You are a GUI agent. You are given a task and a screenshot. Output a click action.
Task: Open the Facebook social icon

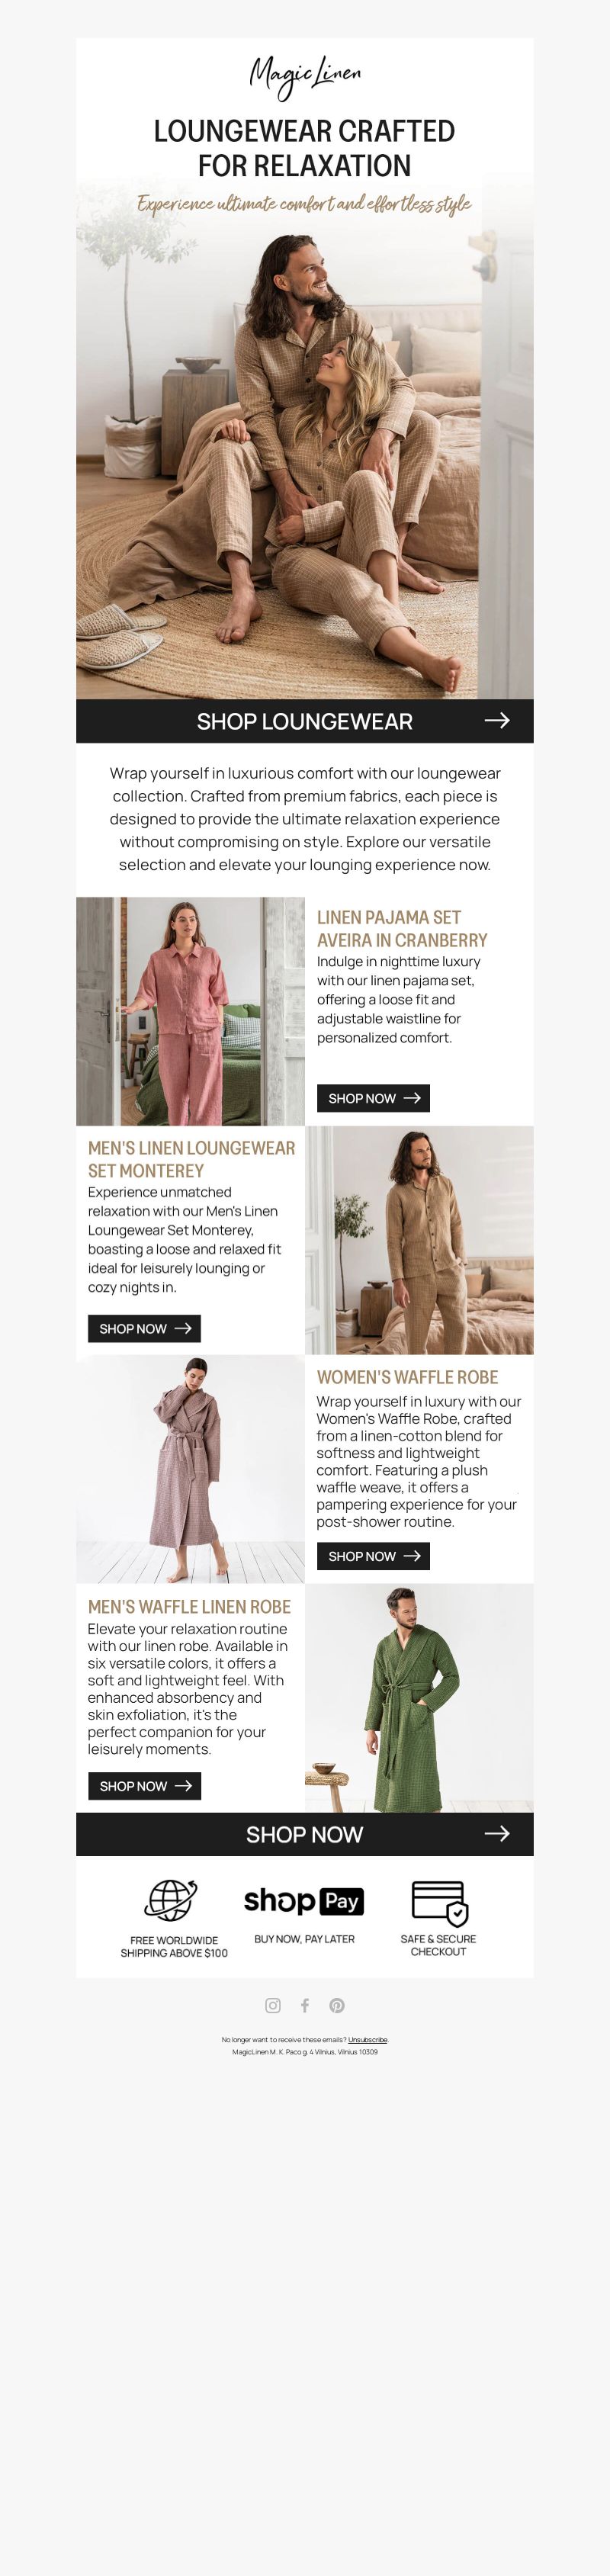coord(305,2005)
